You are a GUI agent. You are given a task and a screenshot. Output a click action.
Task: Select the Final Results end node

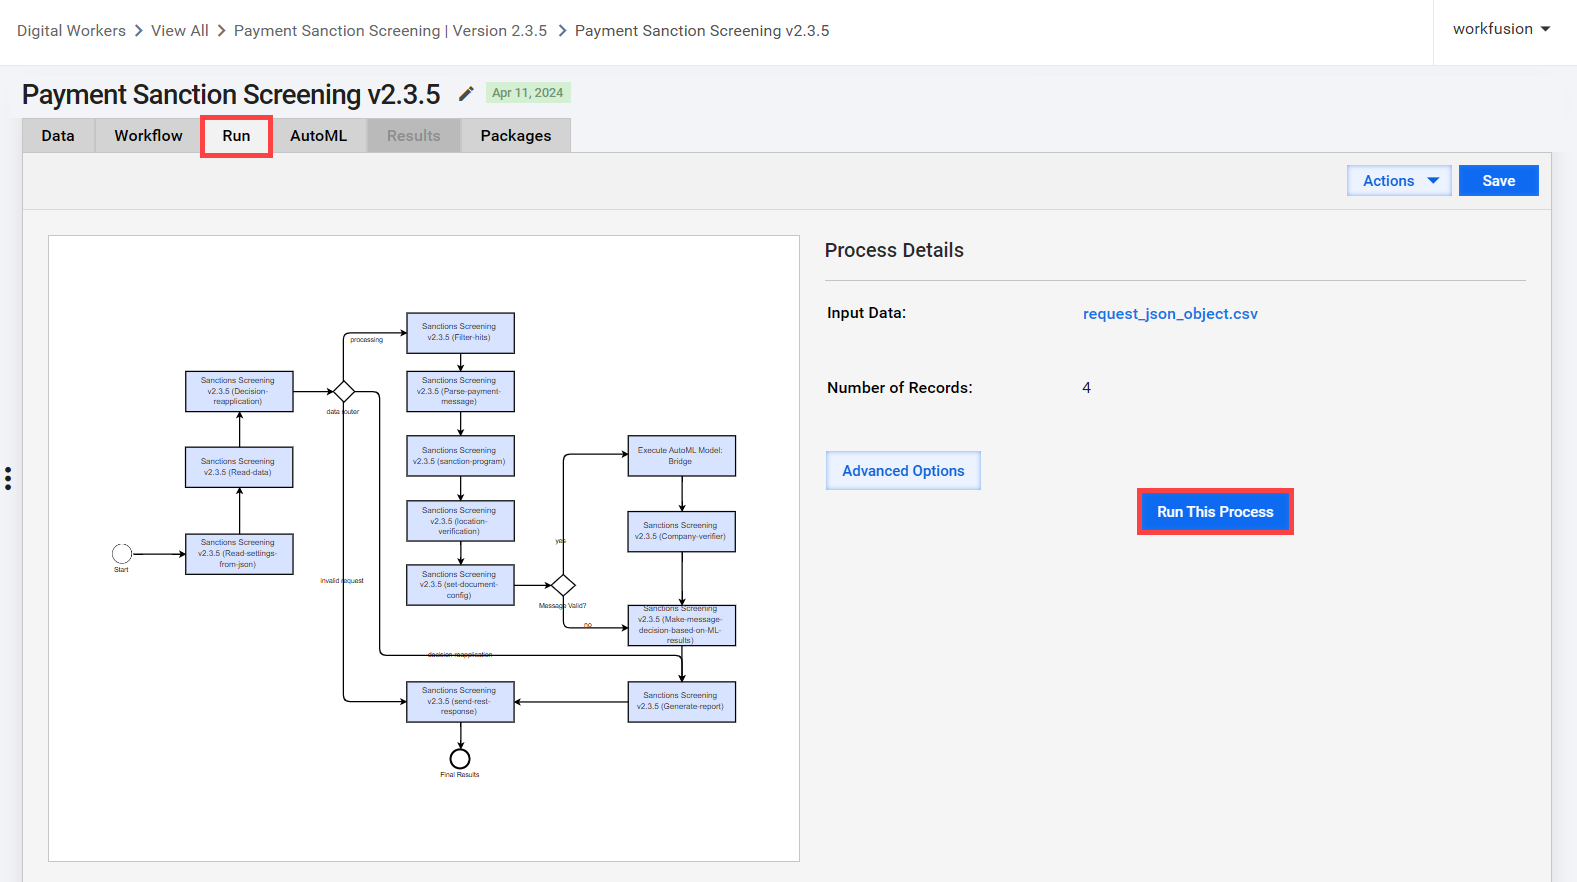[x=460, y=759]
